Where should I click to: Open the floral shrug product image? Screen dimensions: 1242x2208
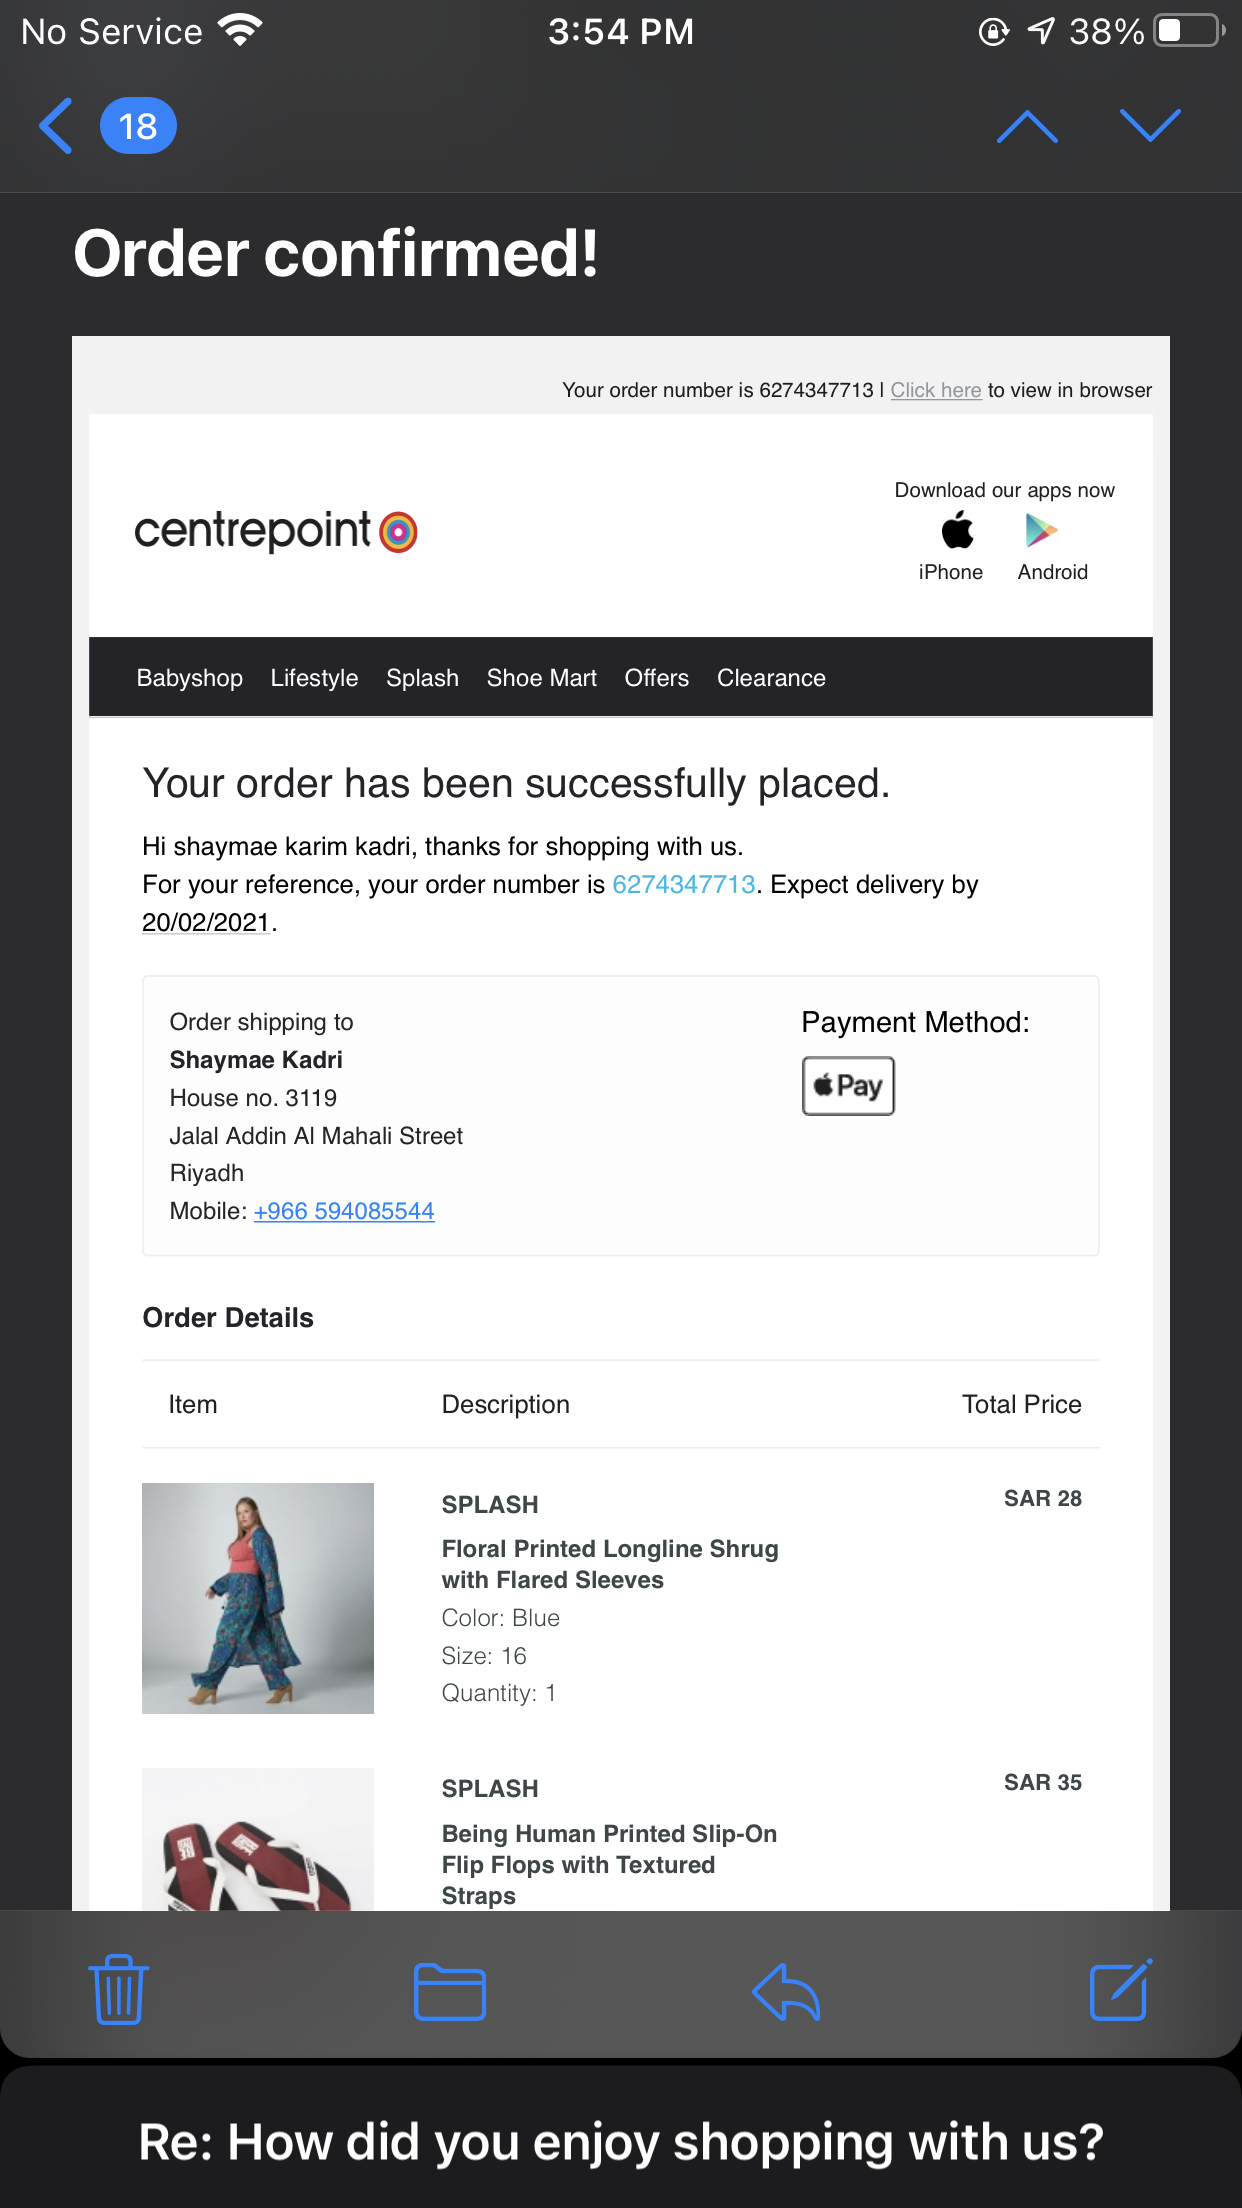tap(258, 1598)
